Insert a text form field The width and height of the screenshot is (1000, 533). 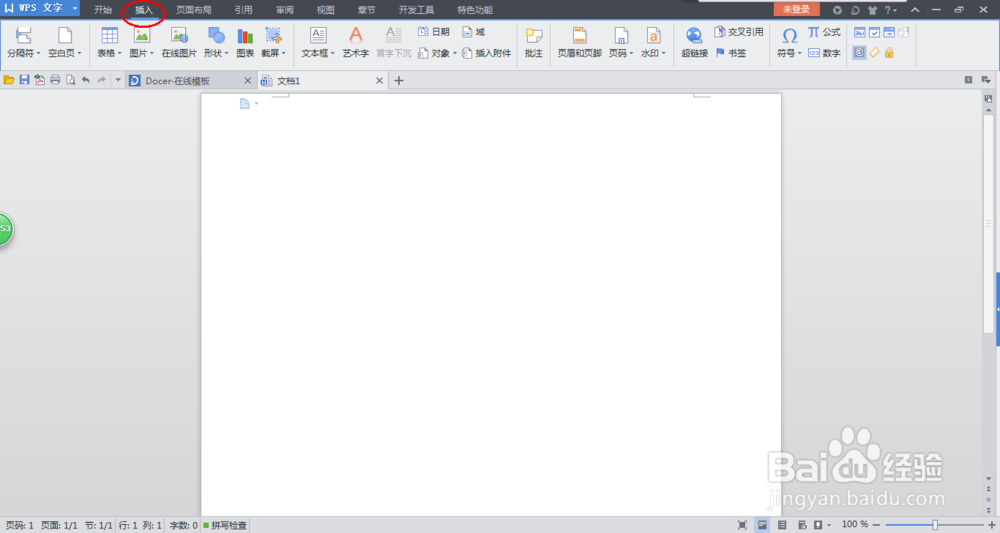[860, 33]
